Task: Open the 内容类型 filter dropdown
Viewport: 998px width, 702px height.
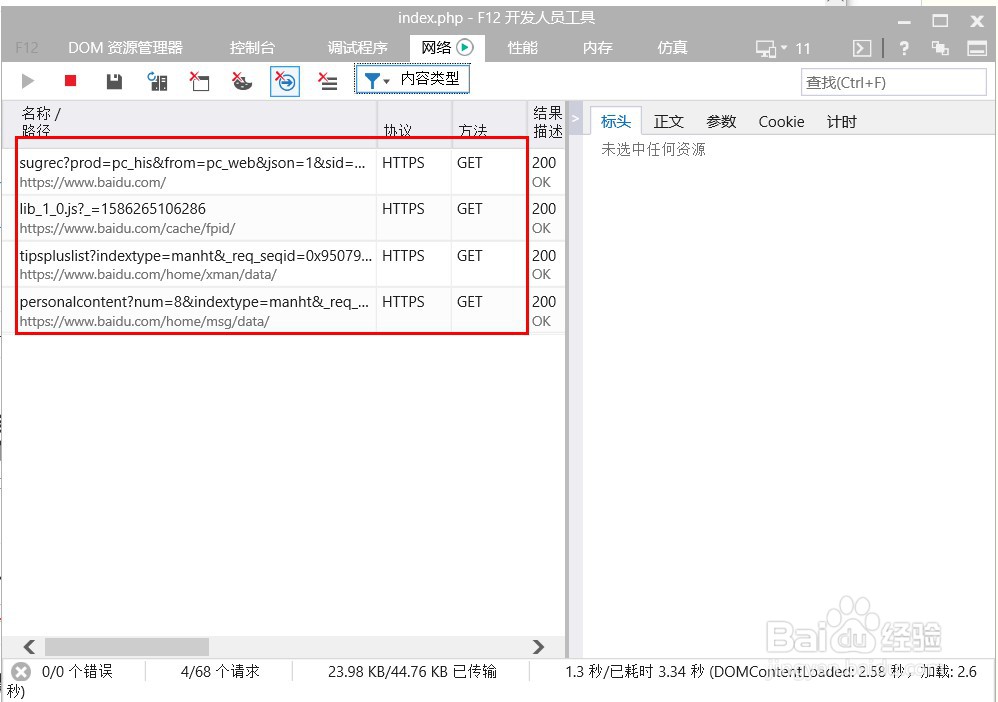Action: (412, 79)
